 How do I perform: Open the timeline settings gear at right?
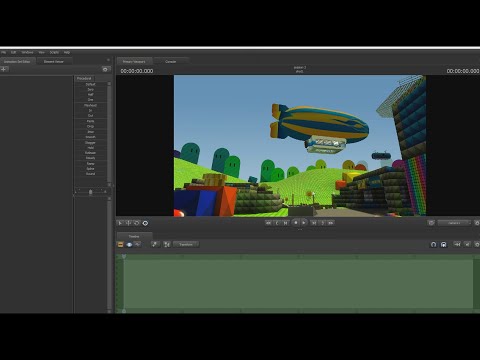477,245
